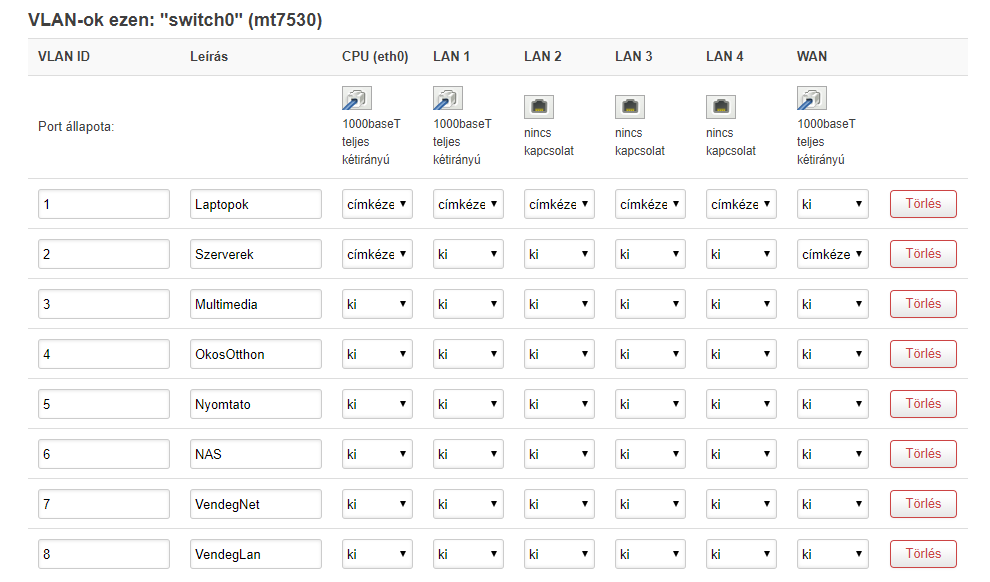
Task: Delete the VendegLan VLAN with Törlés
Action: tap(923, 554)
